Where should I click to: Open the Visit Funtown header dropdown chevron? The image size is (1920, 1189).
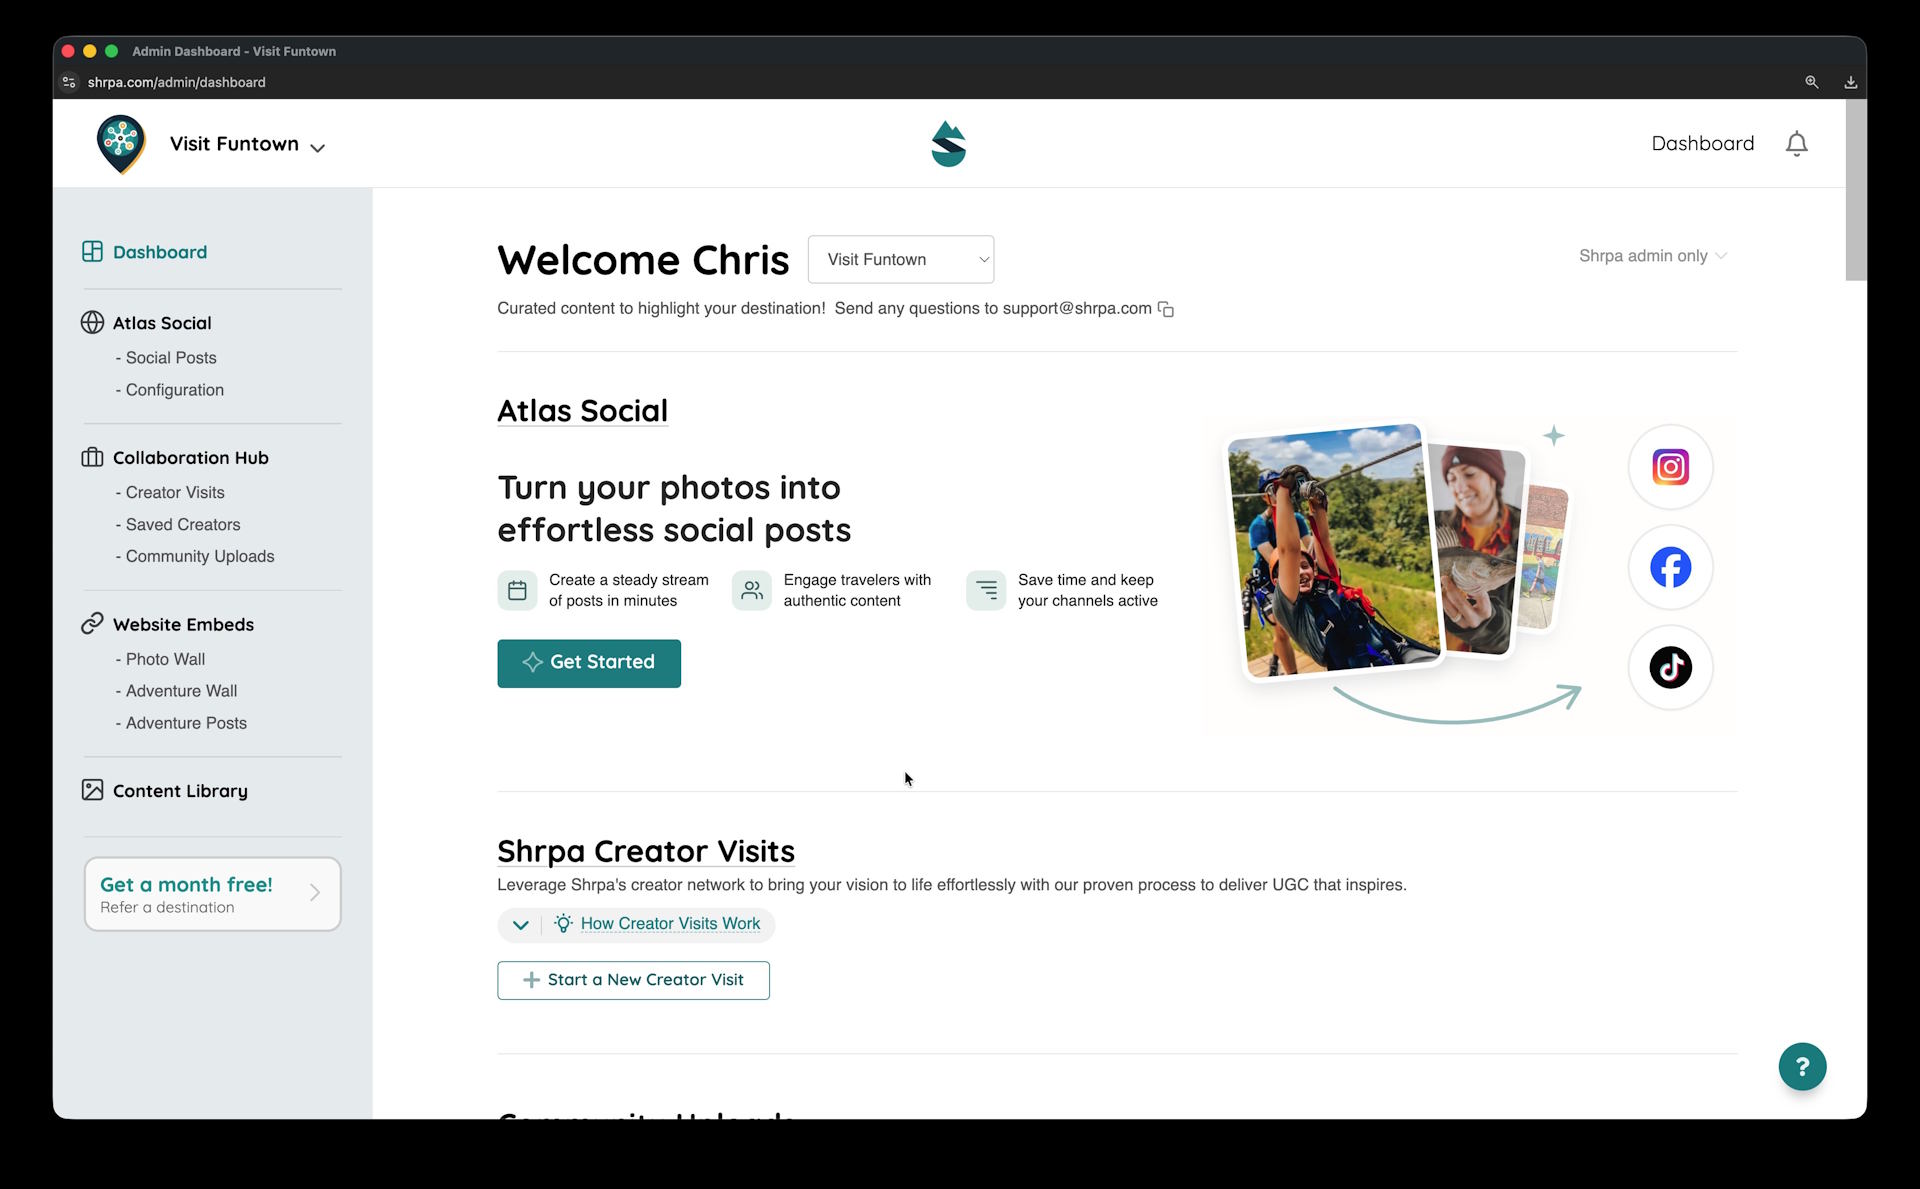point(318,148)
